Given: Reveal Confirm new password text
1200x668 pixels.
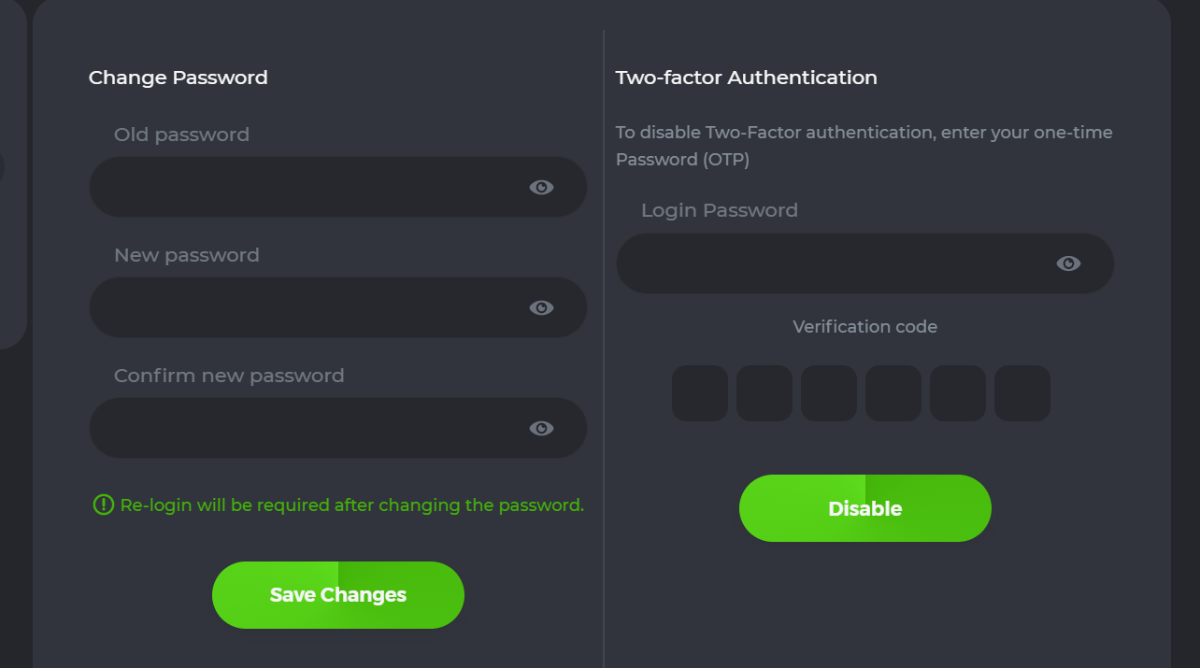Looking at the screenshot, I should [541, 428].
